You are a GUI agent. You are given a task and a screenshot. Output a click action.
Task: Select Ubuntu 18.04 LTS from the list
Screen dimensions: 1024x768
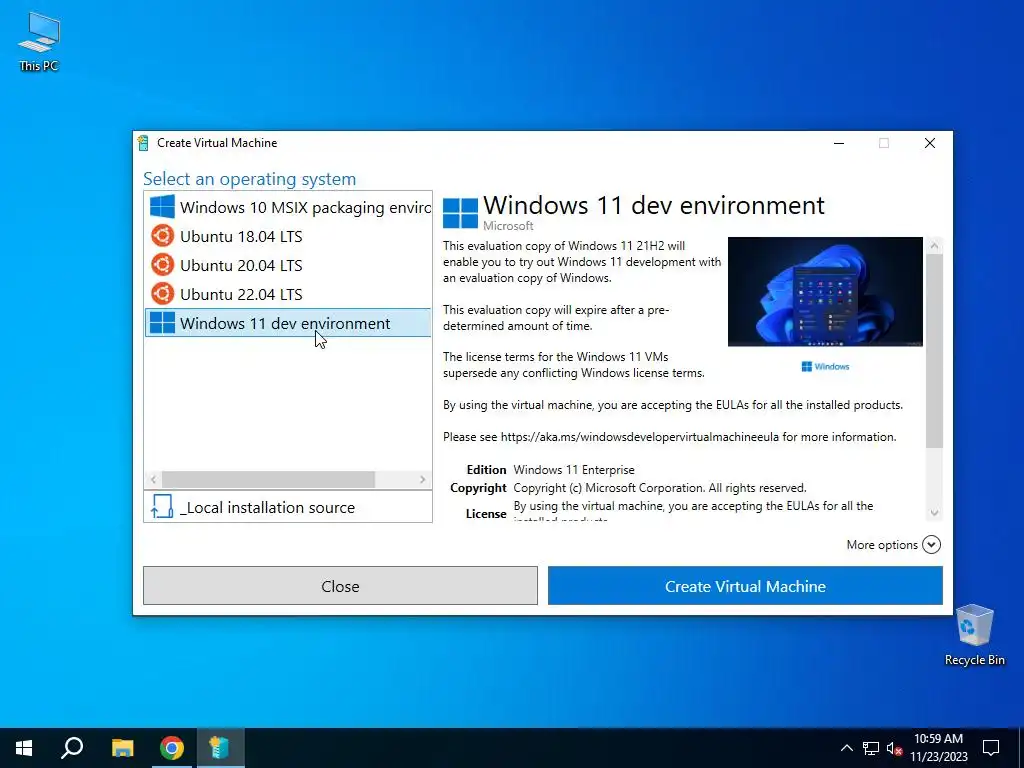pyautogui.click(x=288, y=236)
